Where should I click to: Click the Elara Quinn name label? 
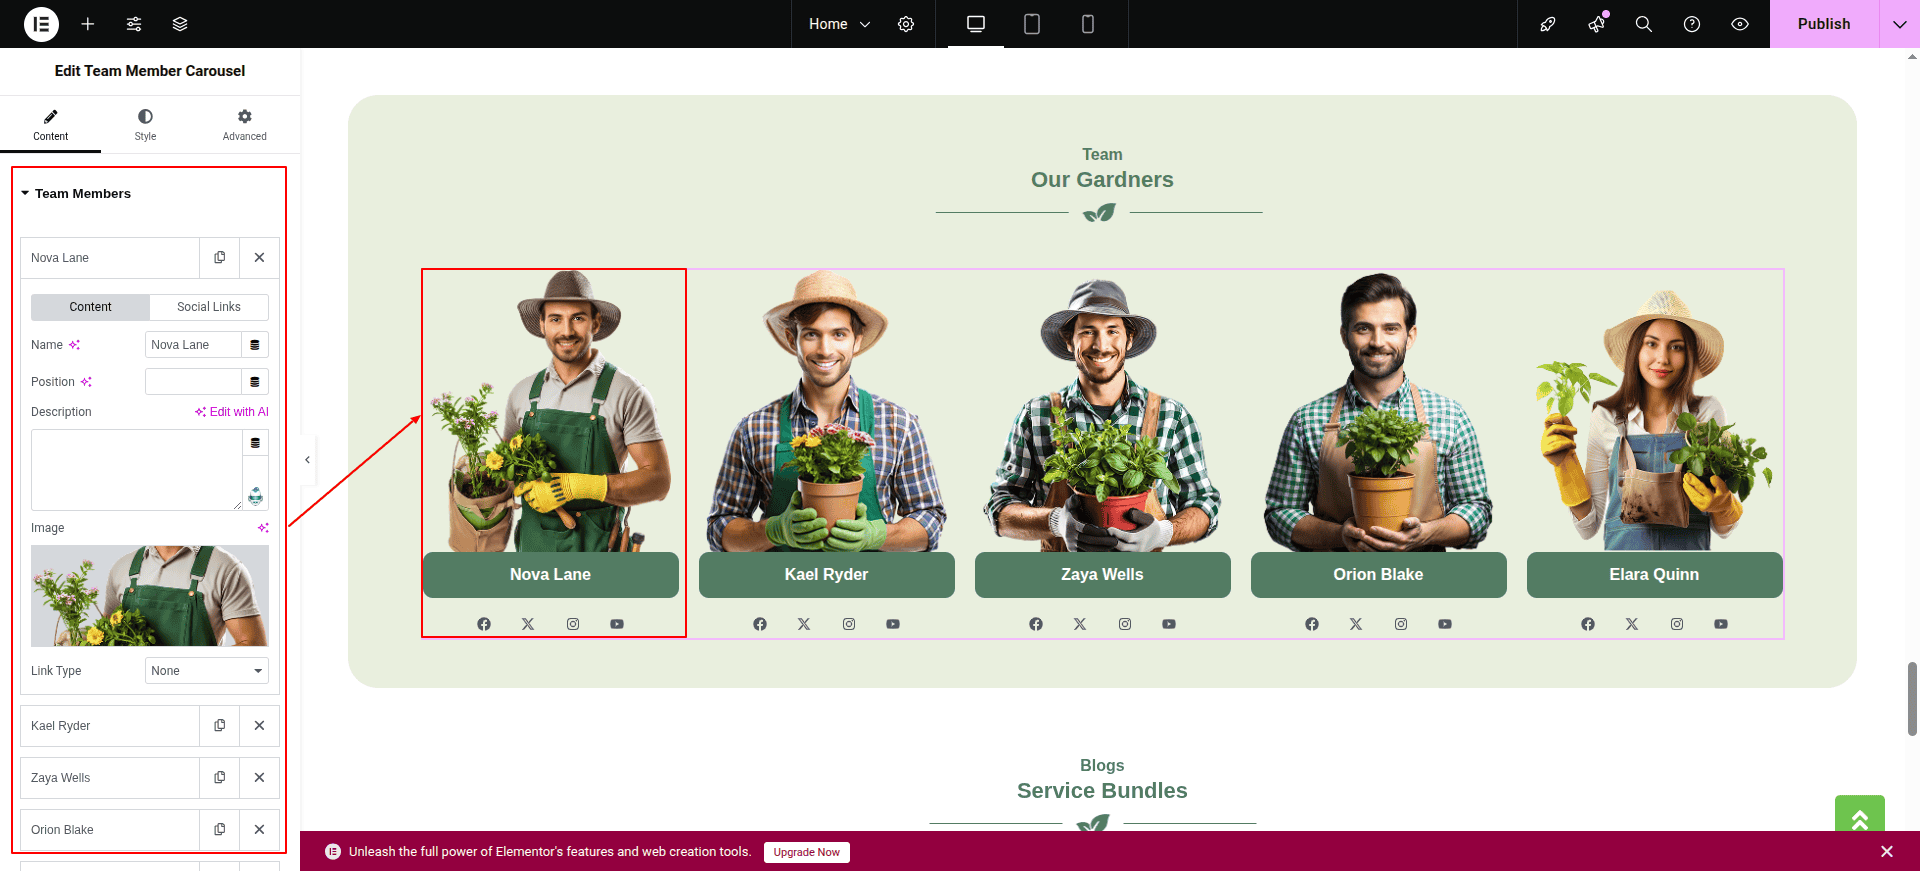click(1654, 575)
